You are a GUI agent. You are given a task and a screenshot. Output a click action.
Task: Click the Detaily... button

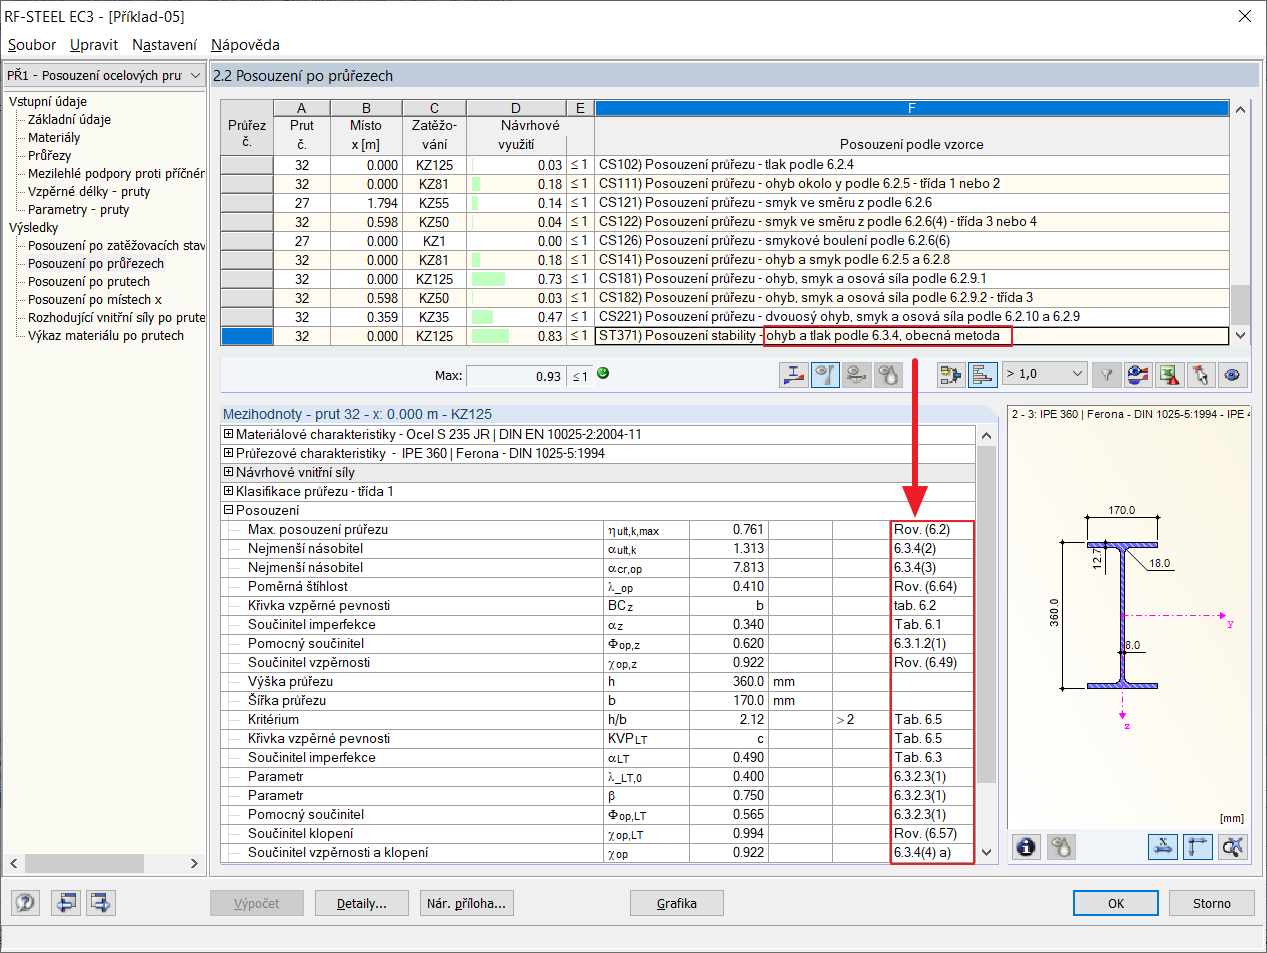point(362,903)
